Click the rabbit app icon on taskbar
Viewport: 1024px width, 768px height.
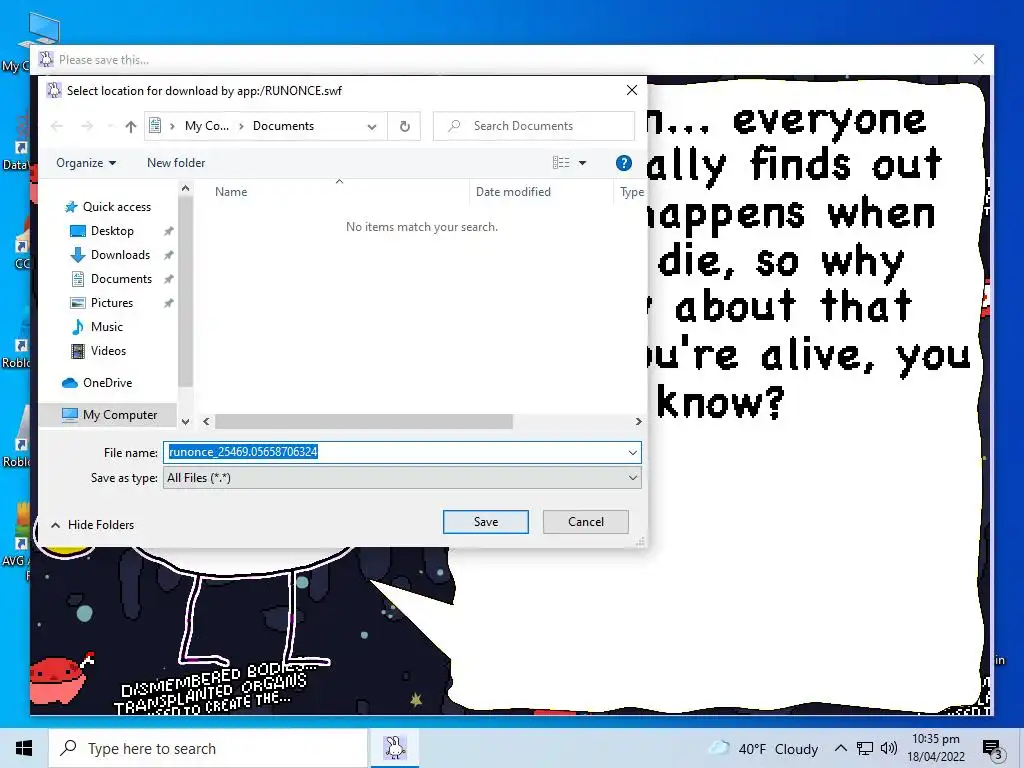coord(395,748)
